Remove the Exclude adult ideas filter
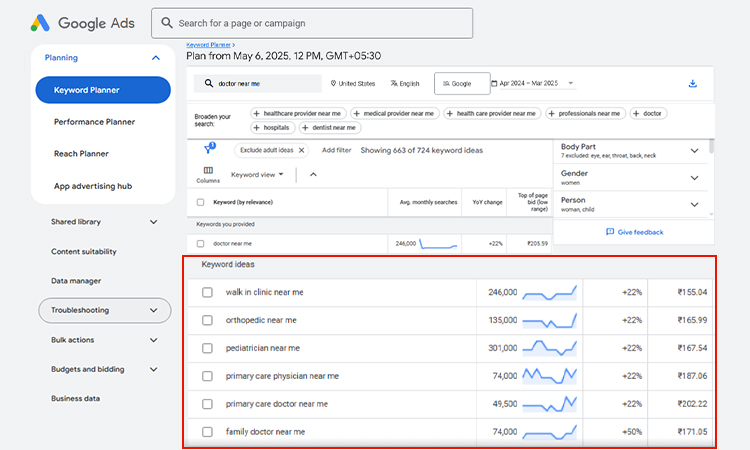The image size is (750, 450). click(x=301, y=150)
